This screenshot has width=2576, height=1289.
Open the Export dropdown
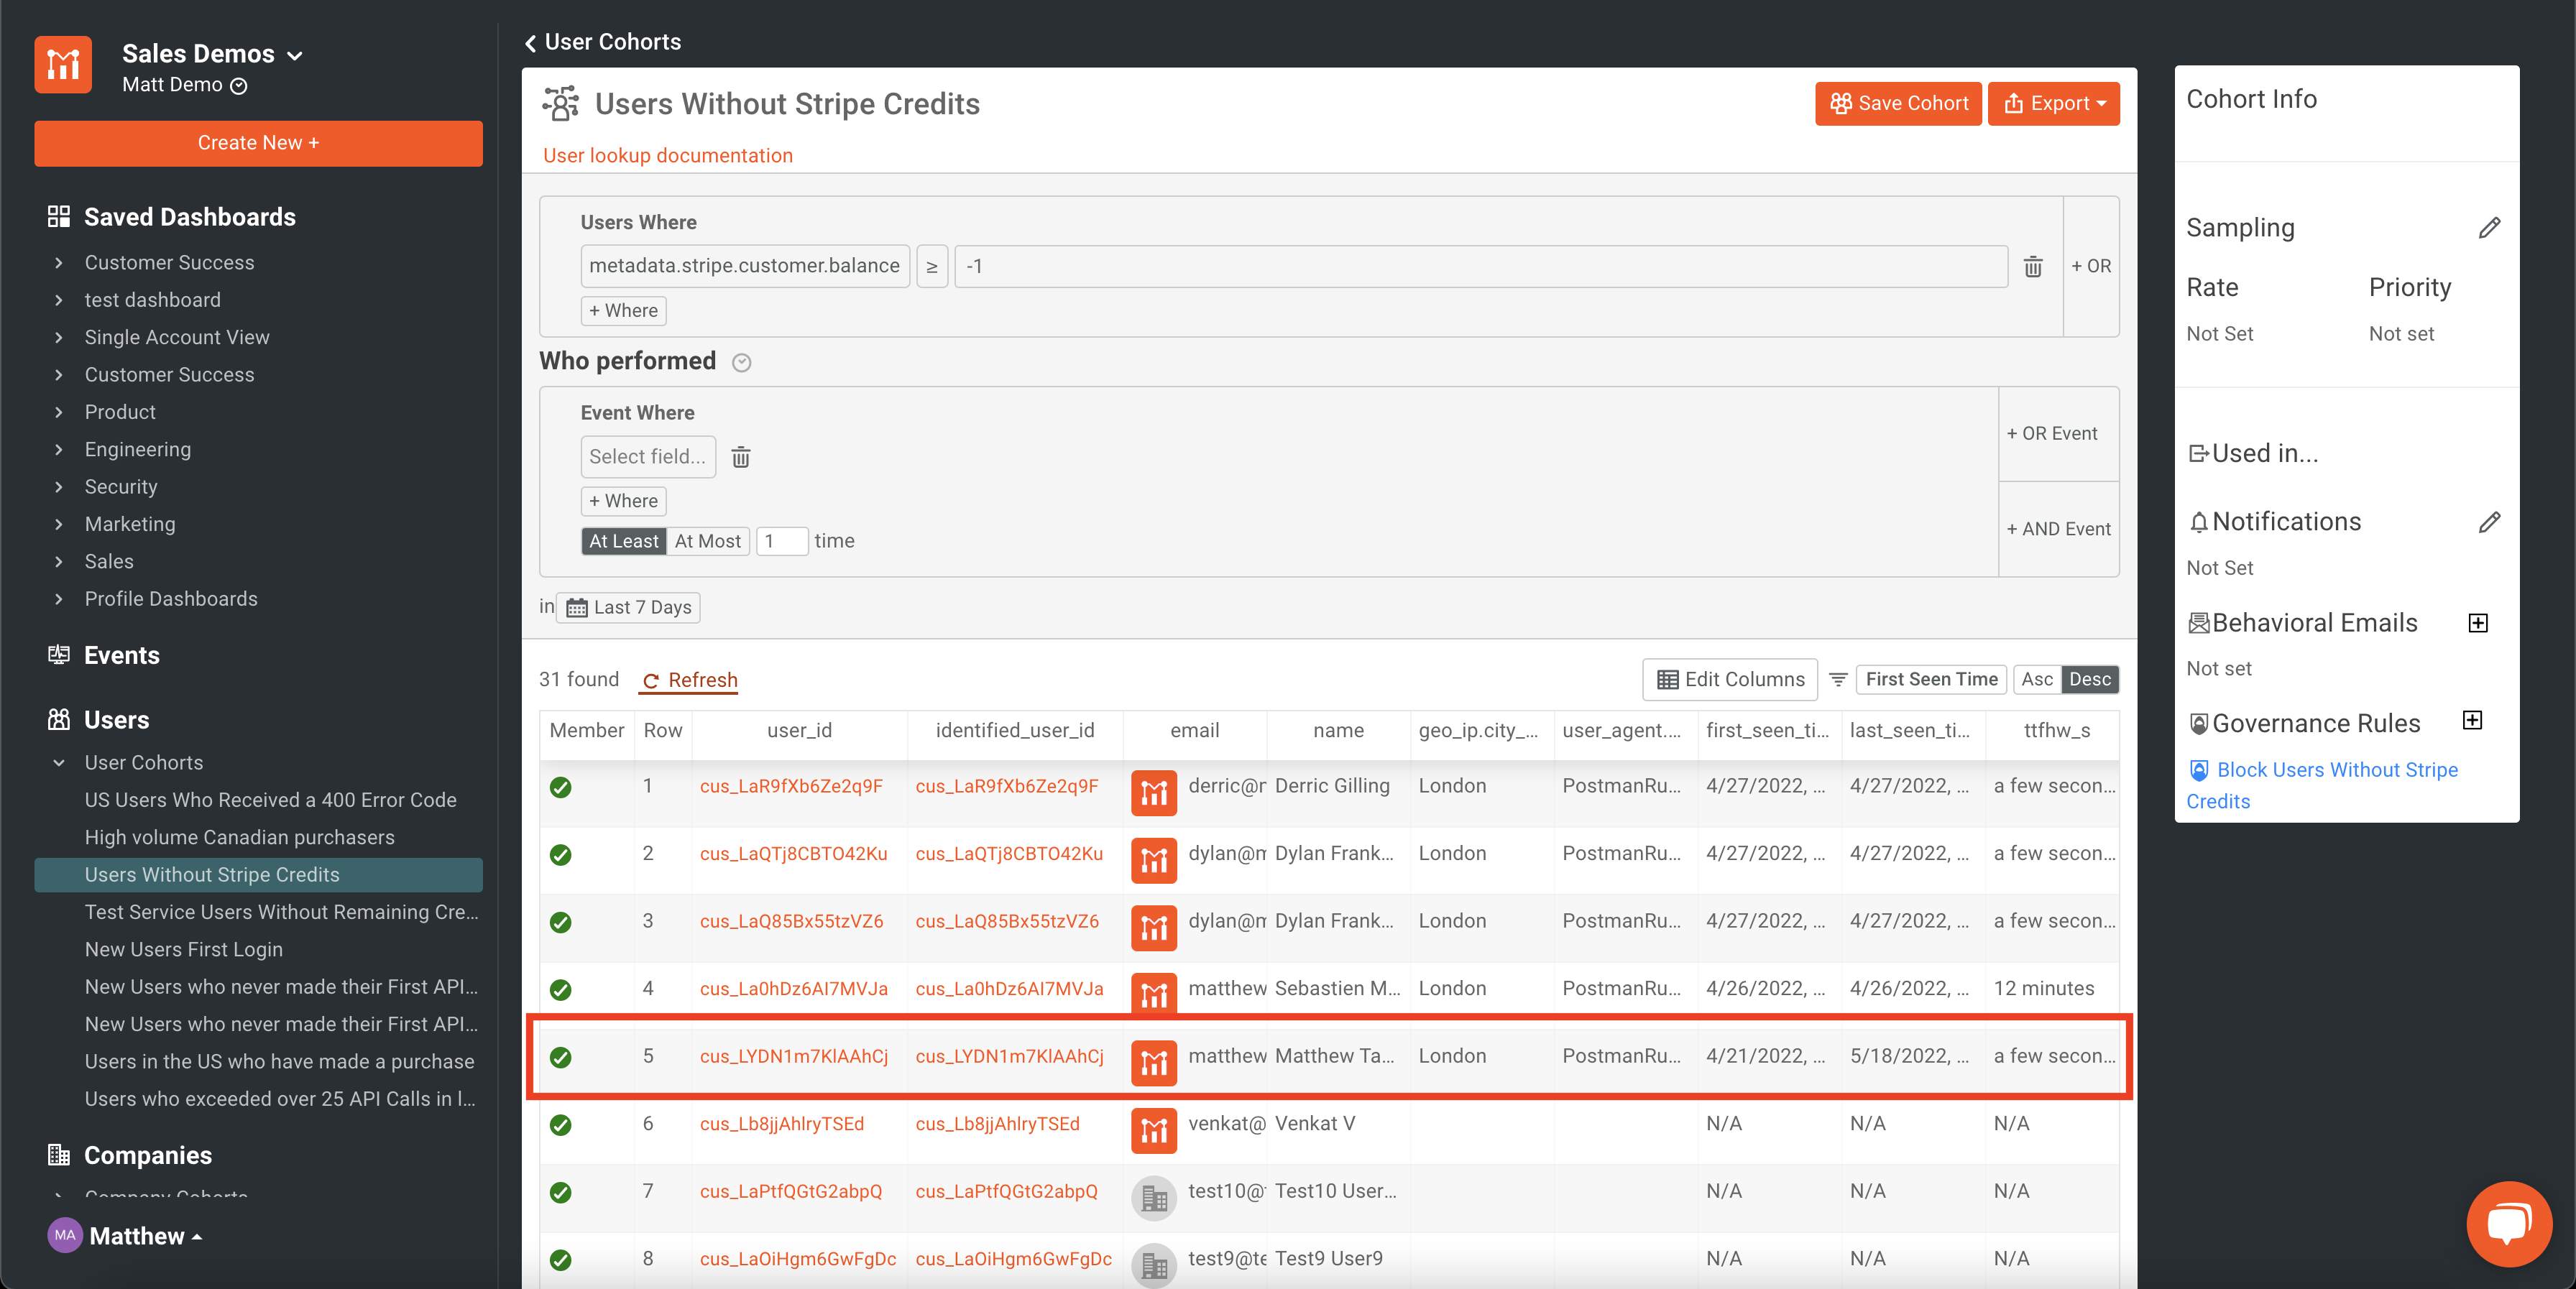[x=2054, y=103]
